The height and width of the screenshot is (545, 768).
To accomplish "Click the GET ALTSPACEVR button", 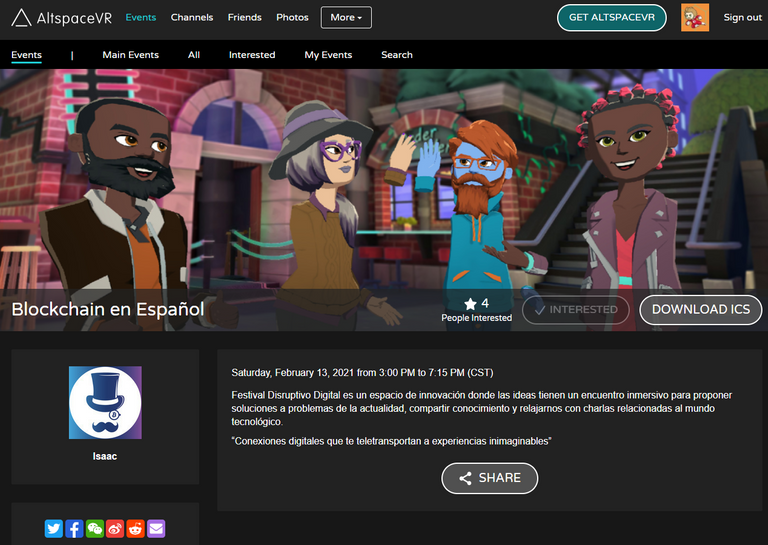I will click(612, 18).
